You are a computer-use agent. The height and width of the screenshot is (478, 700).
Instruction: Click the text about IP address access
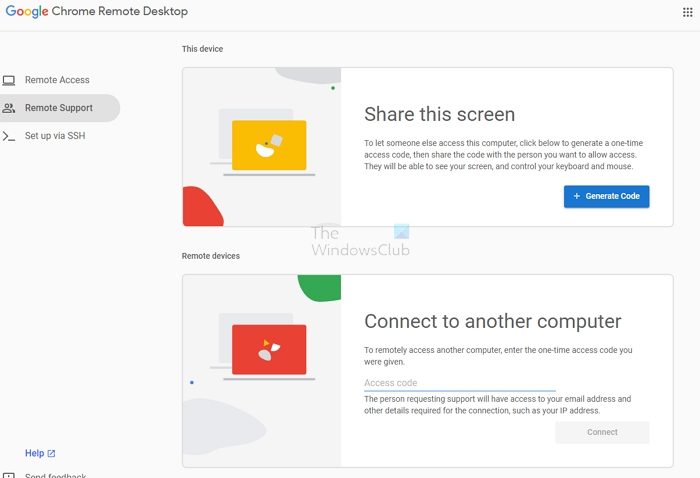point(497,405)
